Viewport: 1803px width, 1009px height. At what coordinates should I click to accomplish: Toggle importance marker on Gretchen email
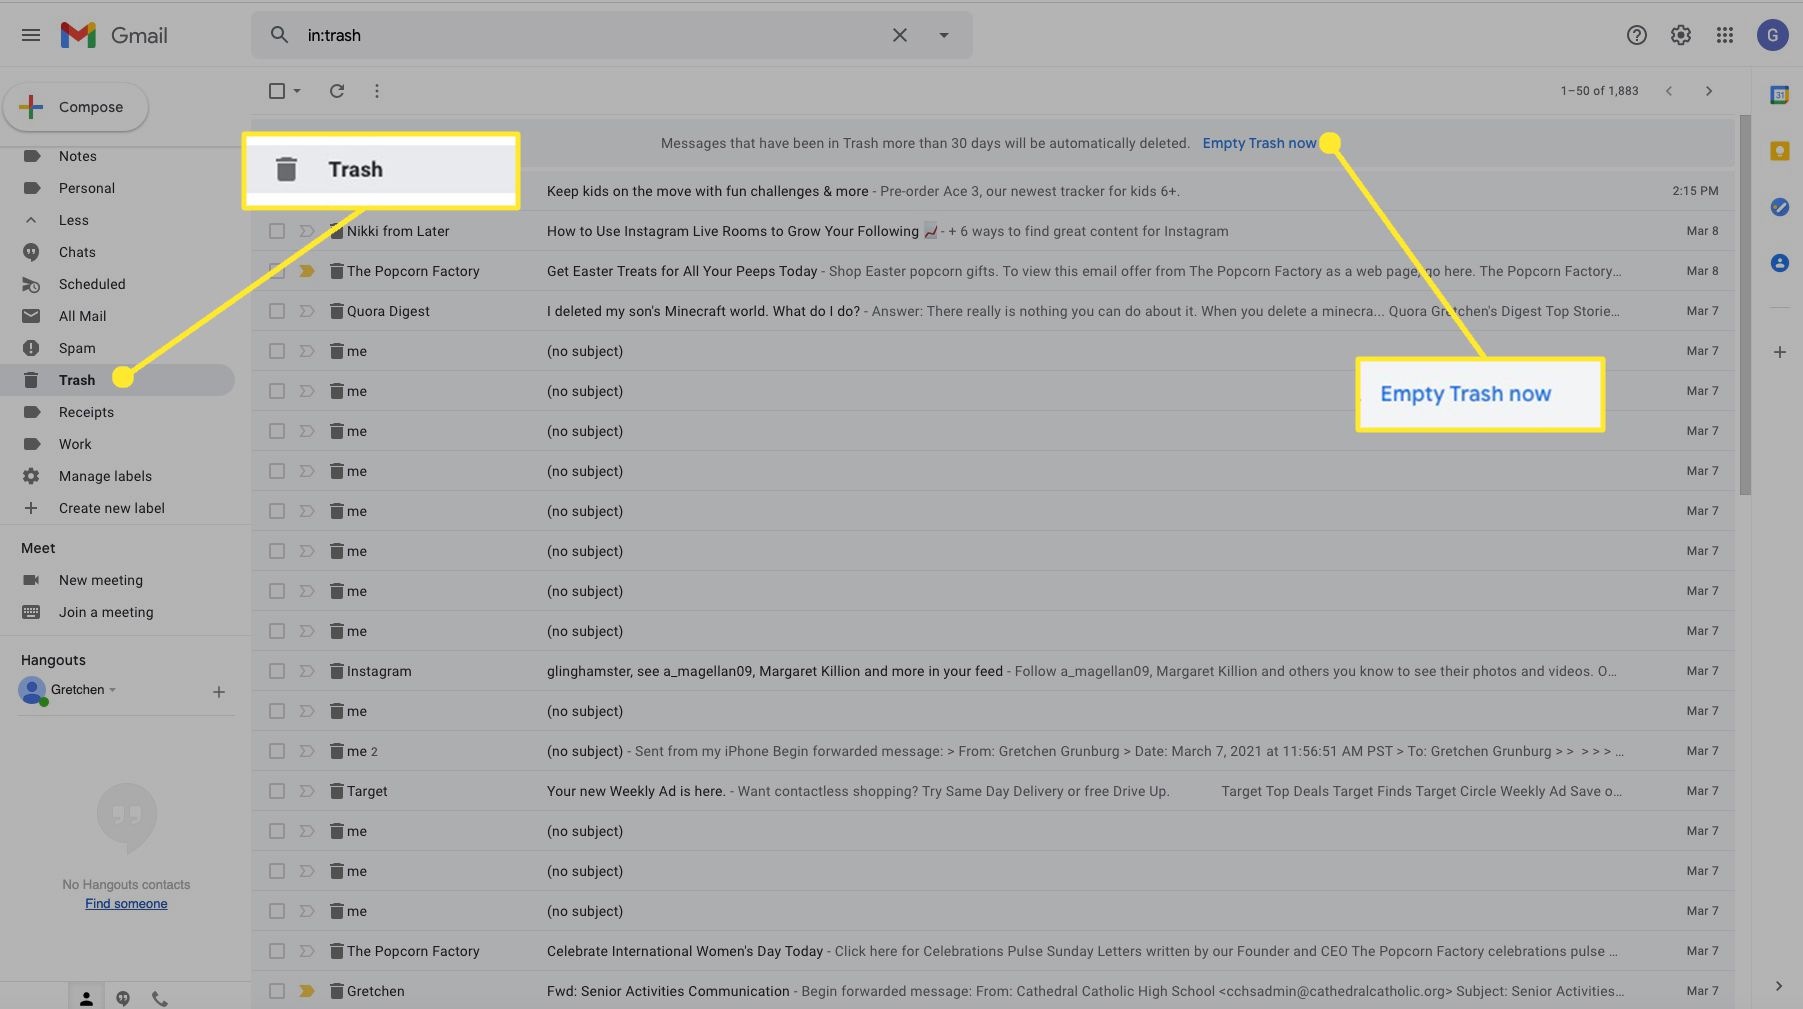(x=307, y=991)
